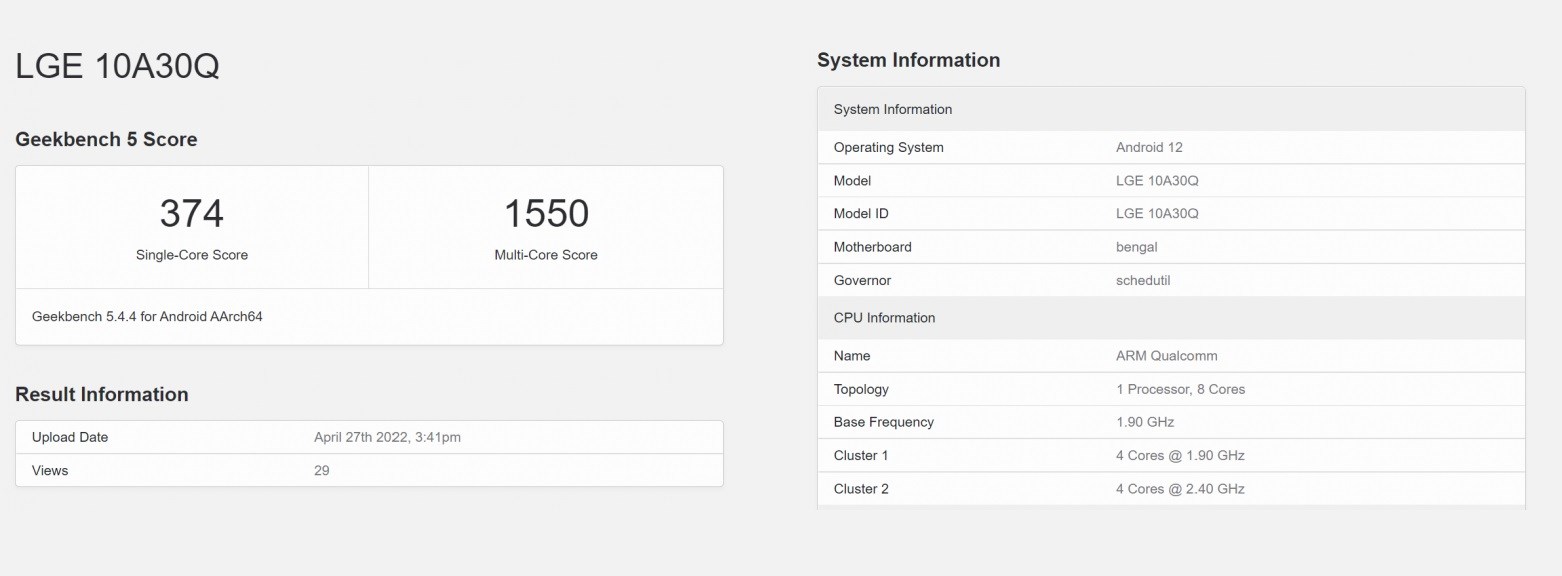Select the "Multi-Core Score" label

[x=546, y=255]
